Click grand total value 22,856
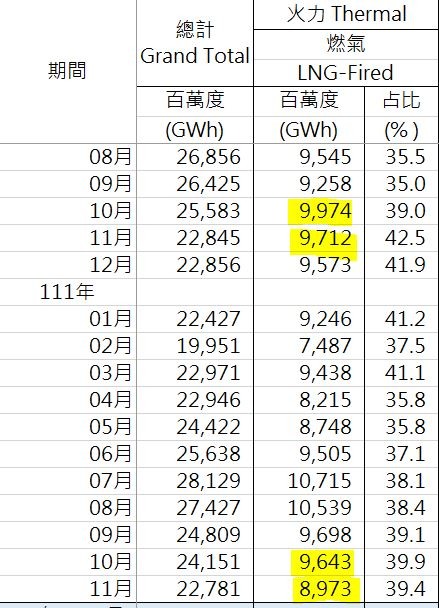The width and height of the screenshot is (439, 608). [x=208, y=265]
